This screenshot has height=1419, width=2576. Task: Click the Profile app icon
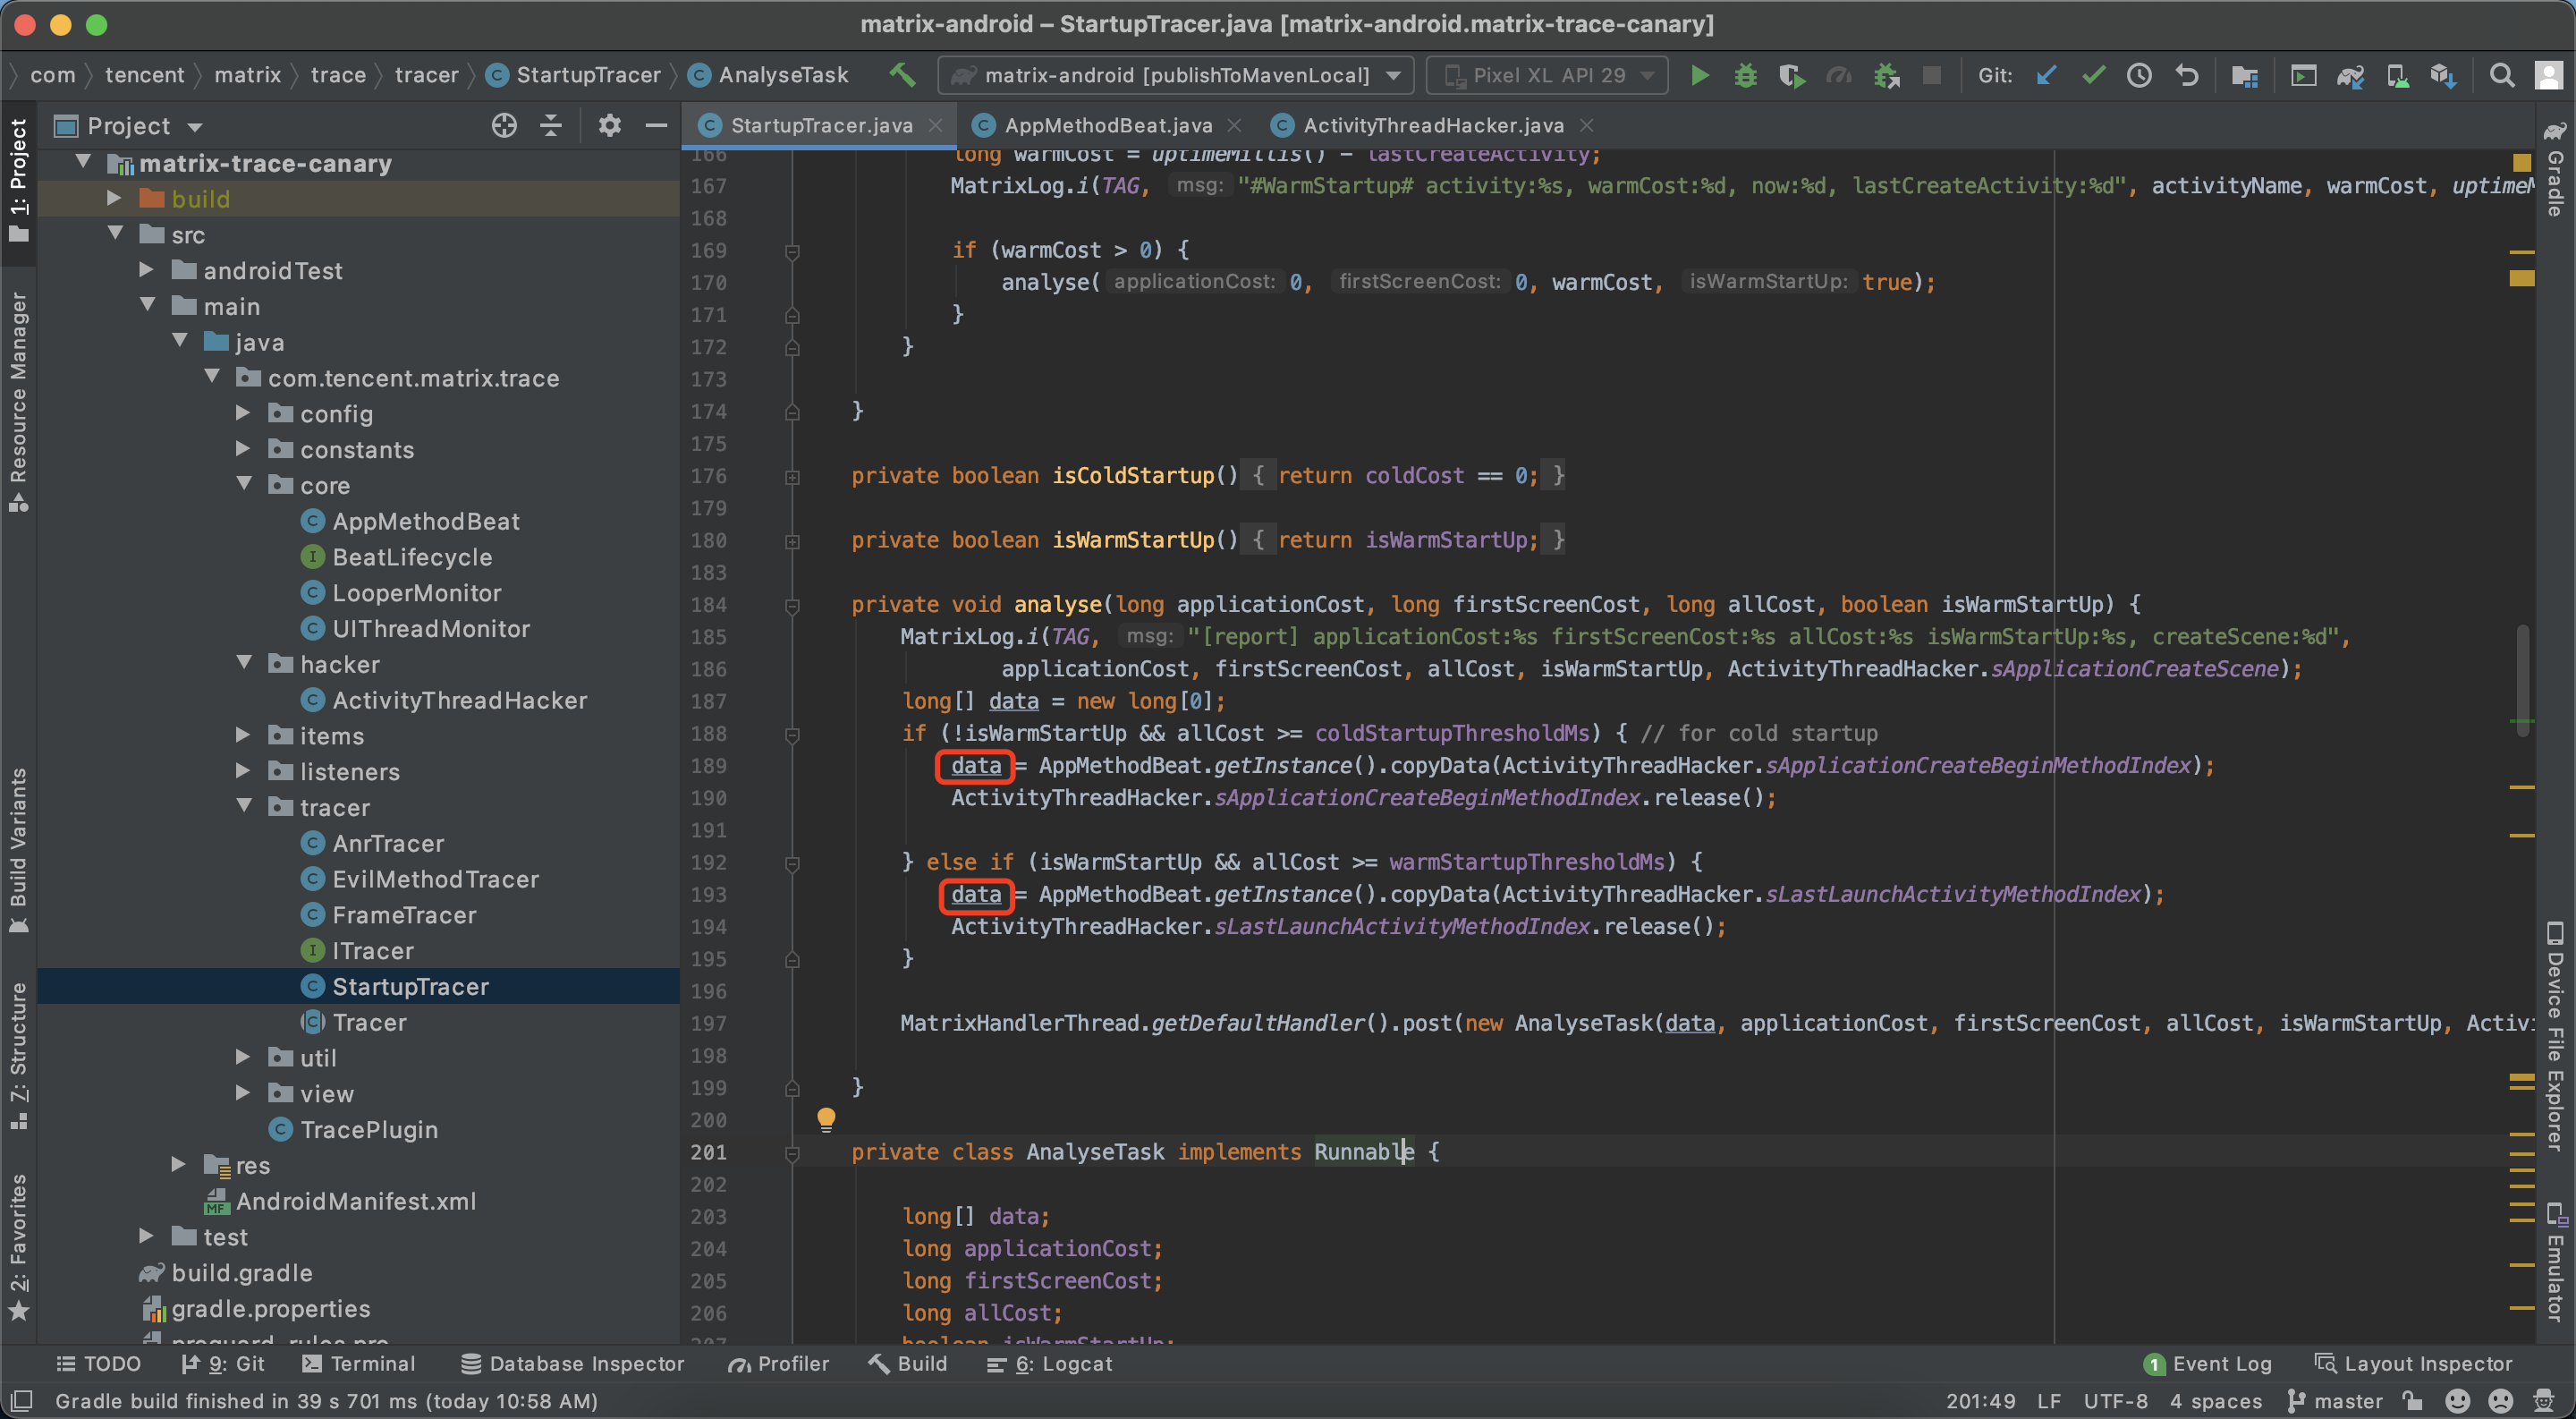click(x=1838, y=75)
